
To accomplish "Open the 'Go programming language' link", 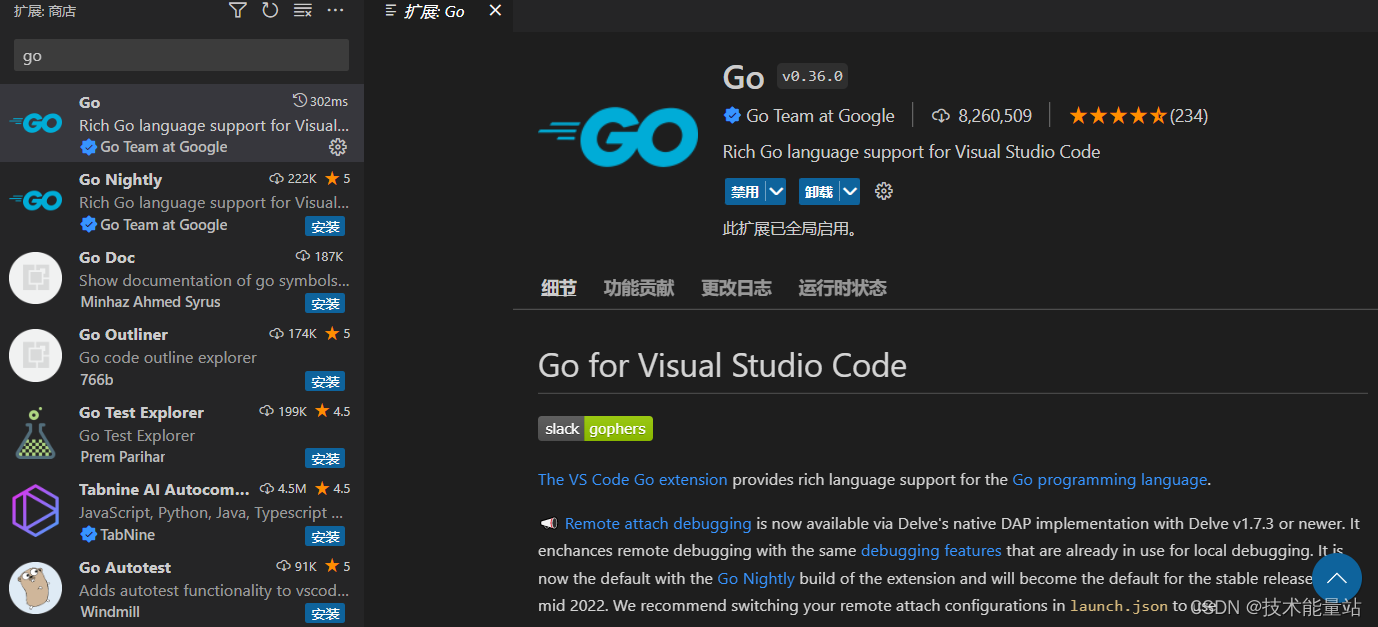I will (1110, 480).
